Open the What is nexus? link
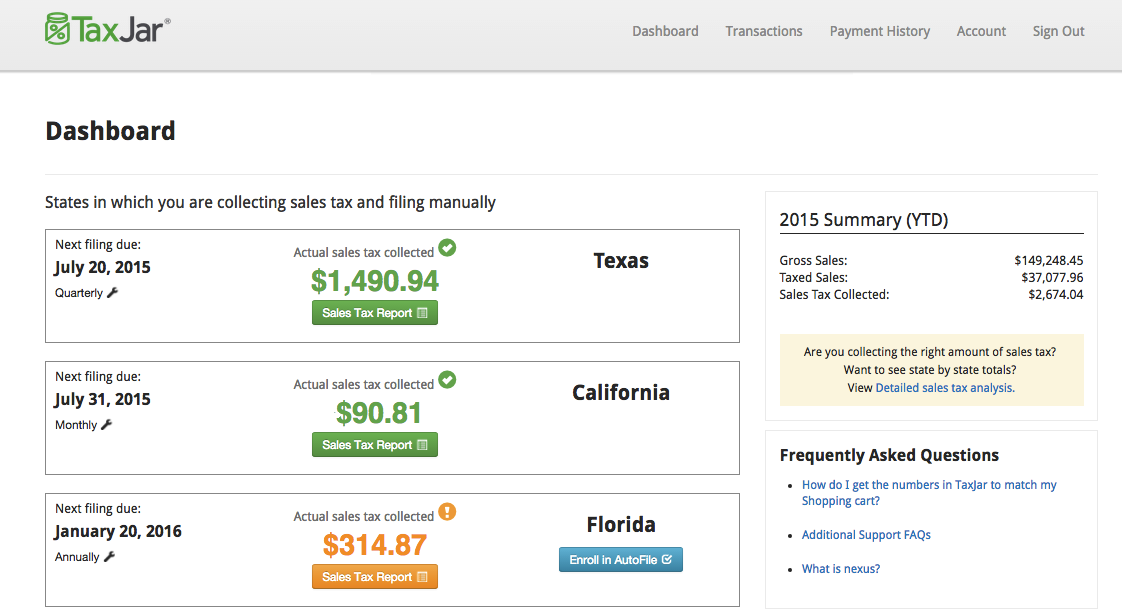The width and height of the screenshot is (1122, 616). pos(840,569)
